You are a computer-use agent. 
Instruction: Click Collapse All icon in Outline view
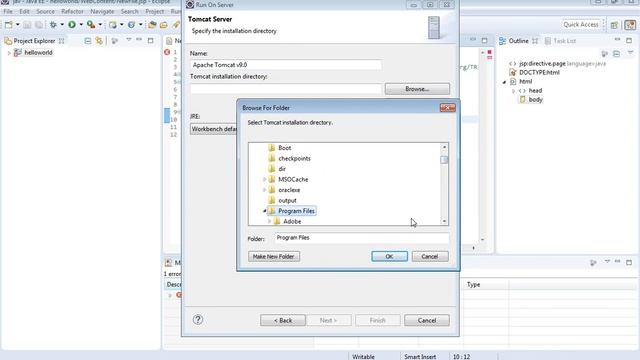tap(616, 53)
